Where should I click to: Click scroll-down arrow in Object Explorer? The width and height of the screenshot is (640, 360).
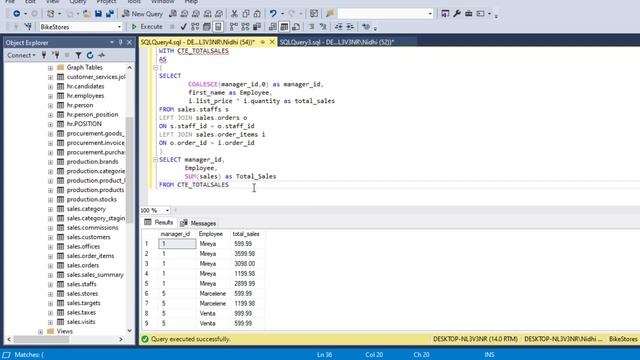[129, 331]
